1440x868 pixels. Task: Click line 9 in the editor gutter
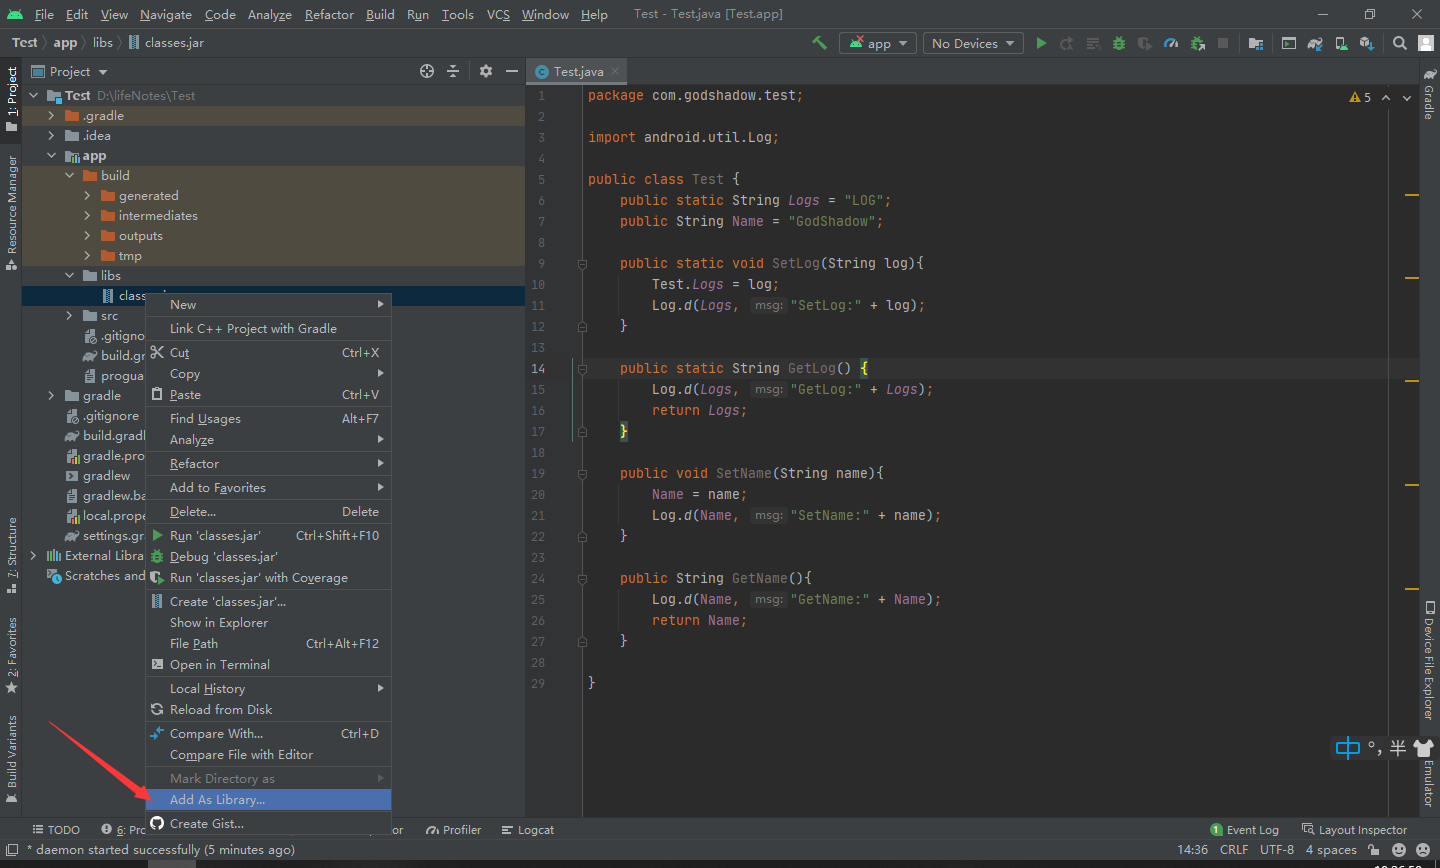[541, 264]
